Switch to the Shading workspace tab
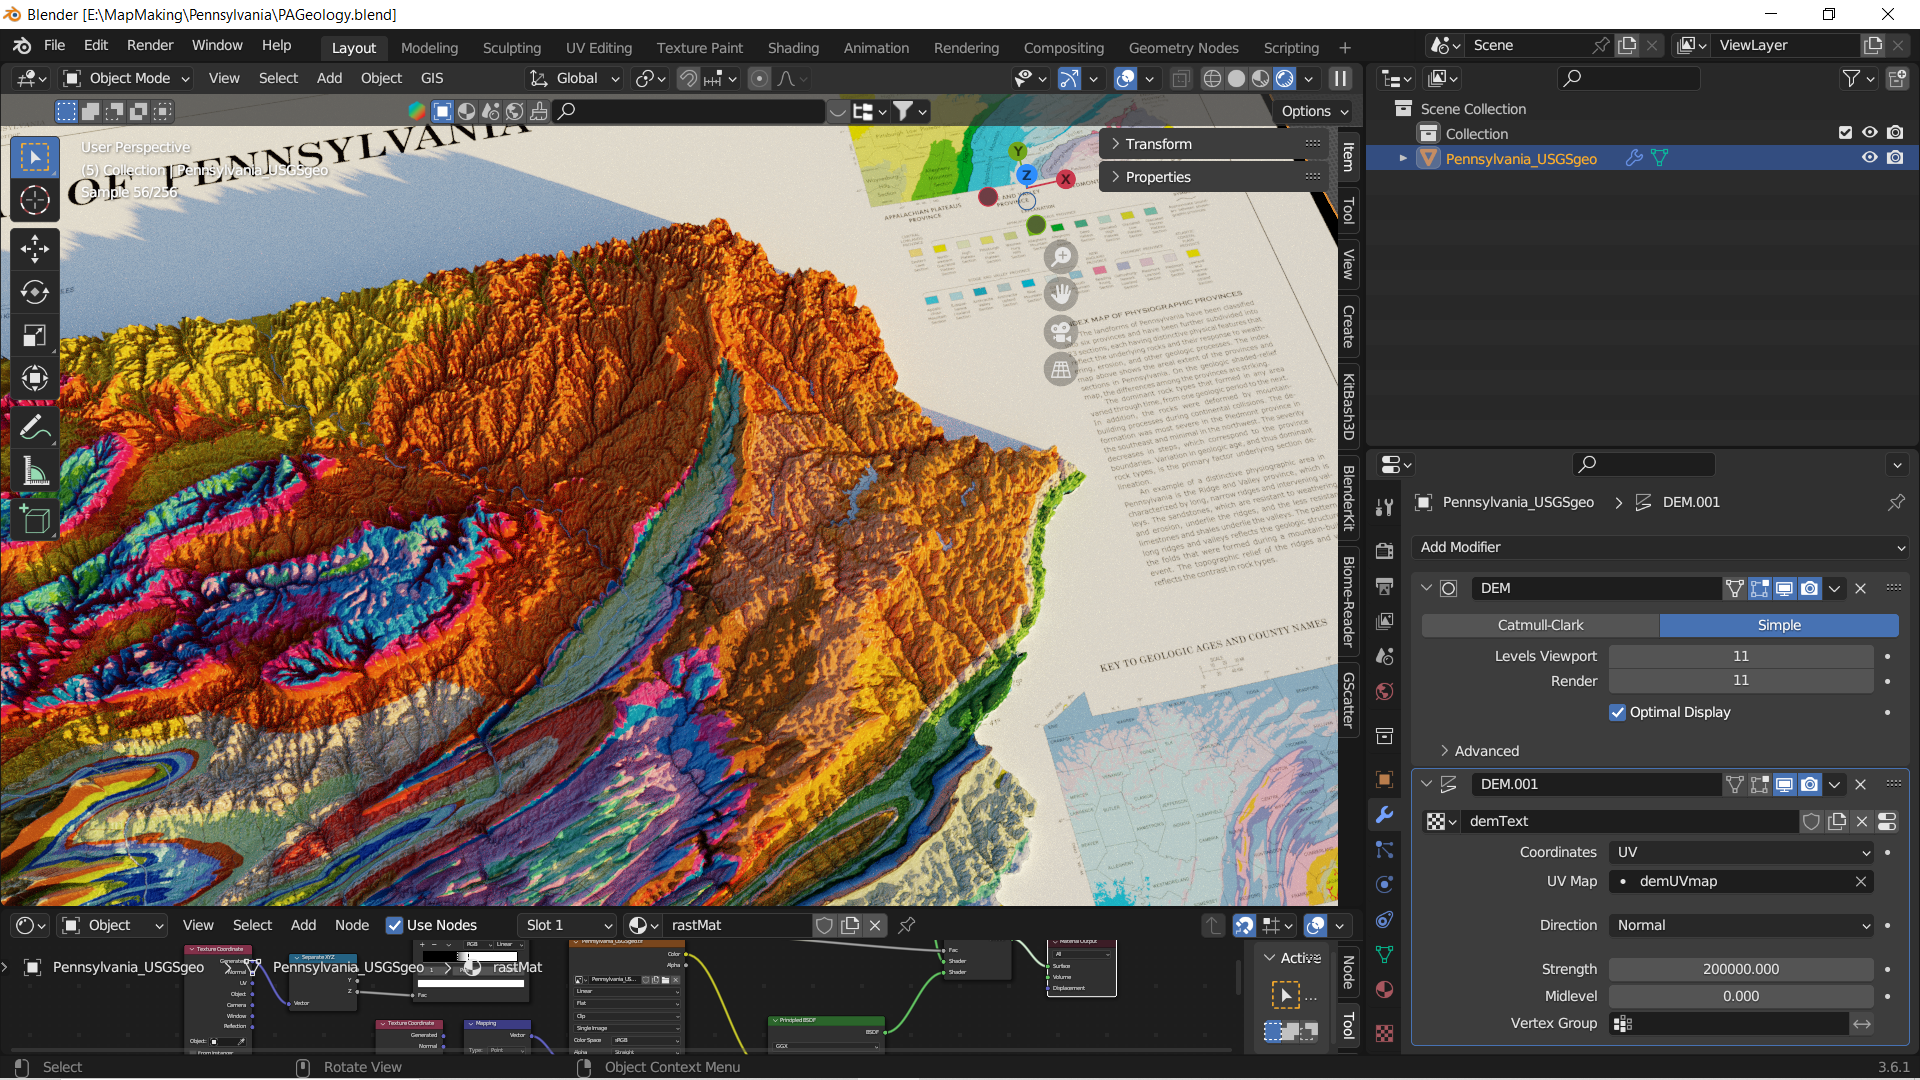This screenshot has height=1080, width=1920. [x=793, y=48]
